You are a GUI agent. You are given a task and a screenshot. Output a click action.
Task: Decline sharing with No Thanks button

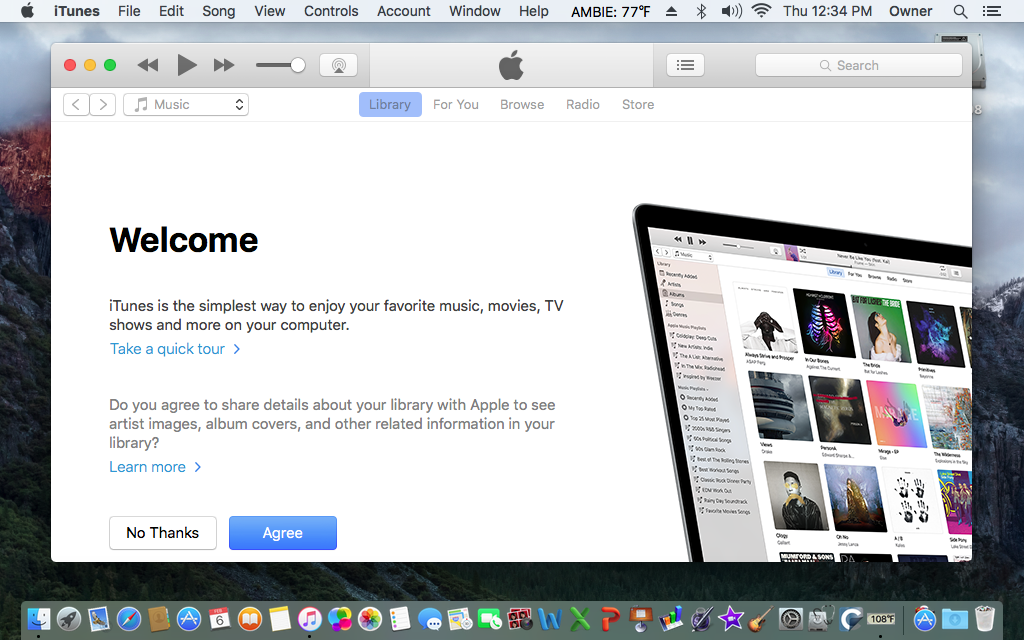163,533
